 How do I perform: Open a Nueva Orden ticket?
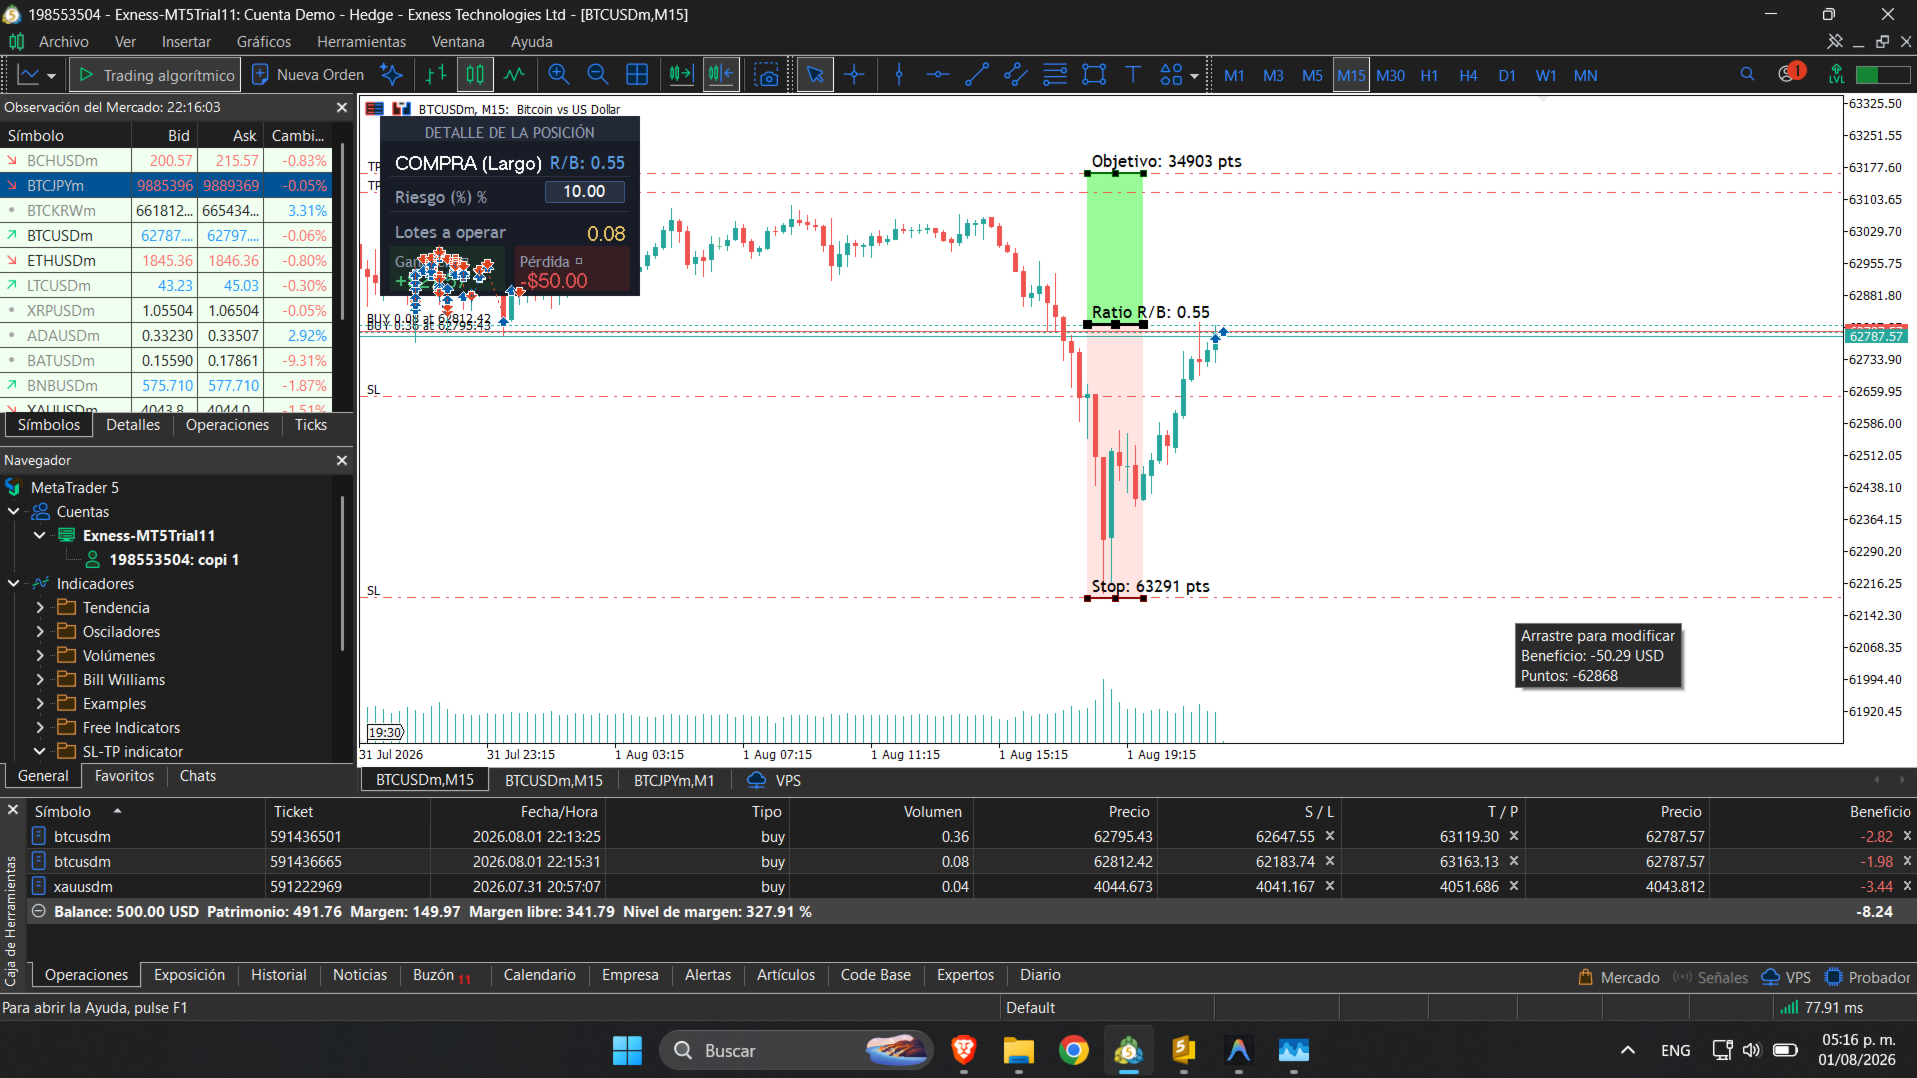tap(308, 75)
